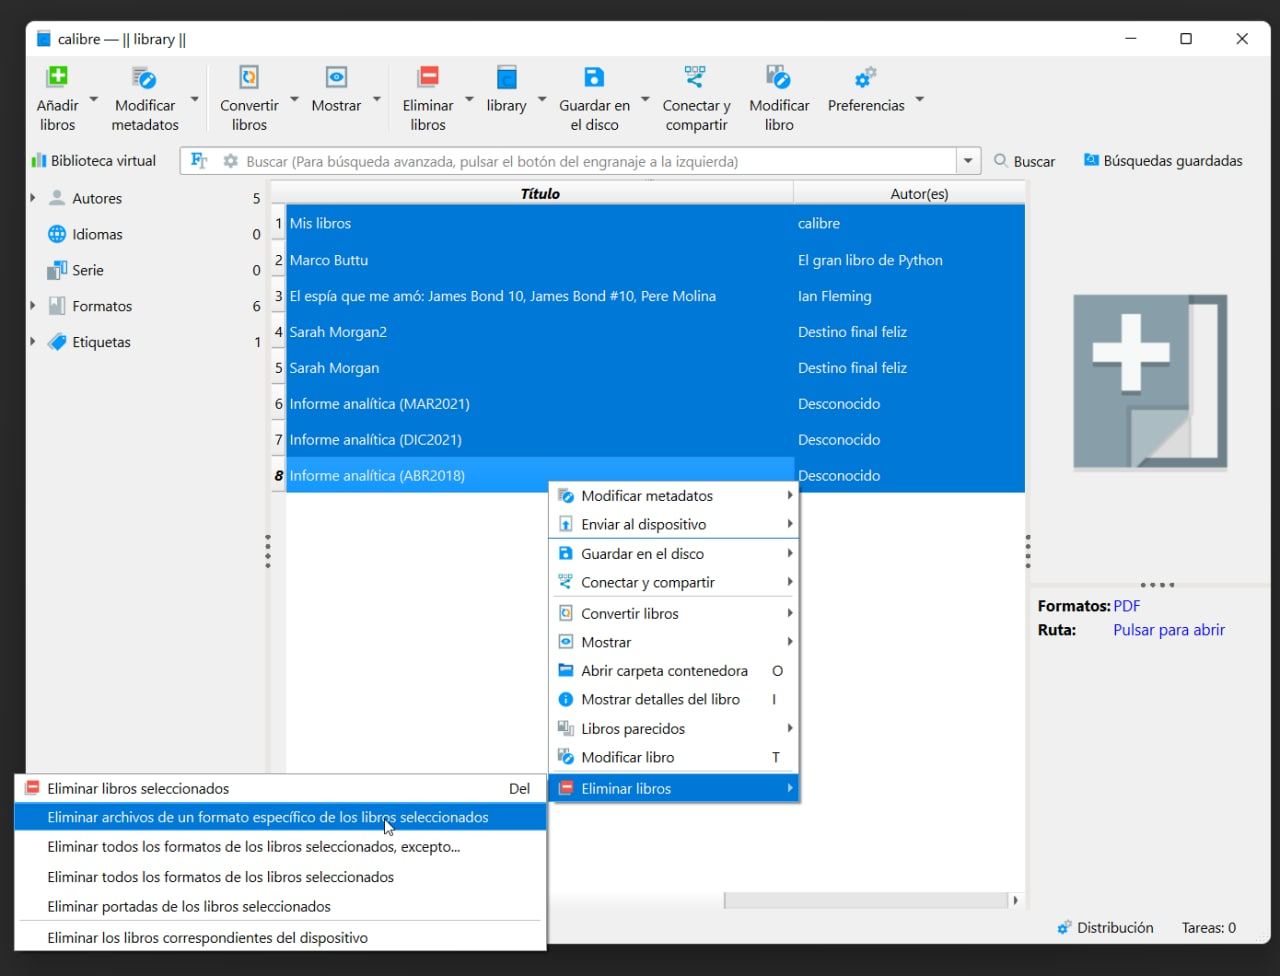This screenshot has height=976, width=1280.
Task: Choose Abrir carpeta contenedora from context menu
Action: (664, 671)
